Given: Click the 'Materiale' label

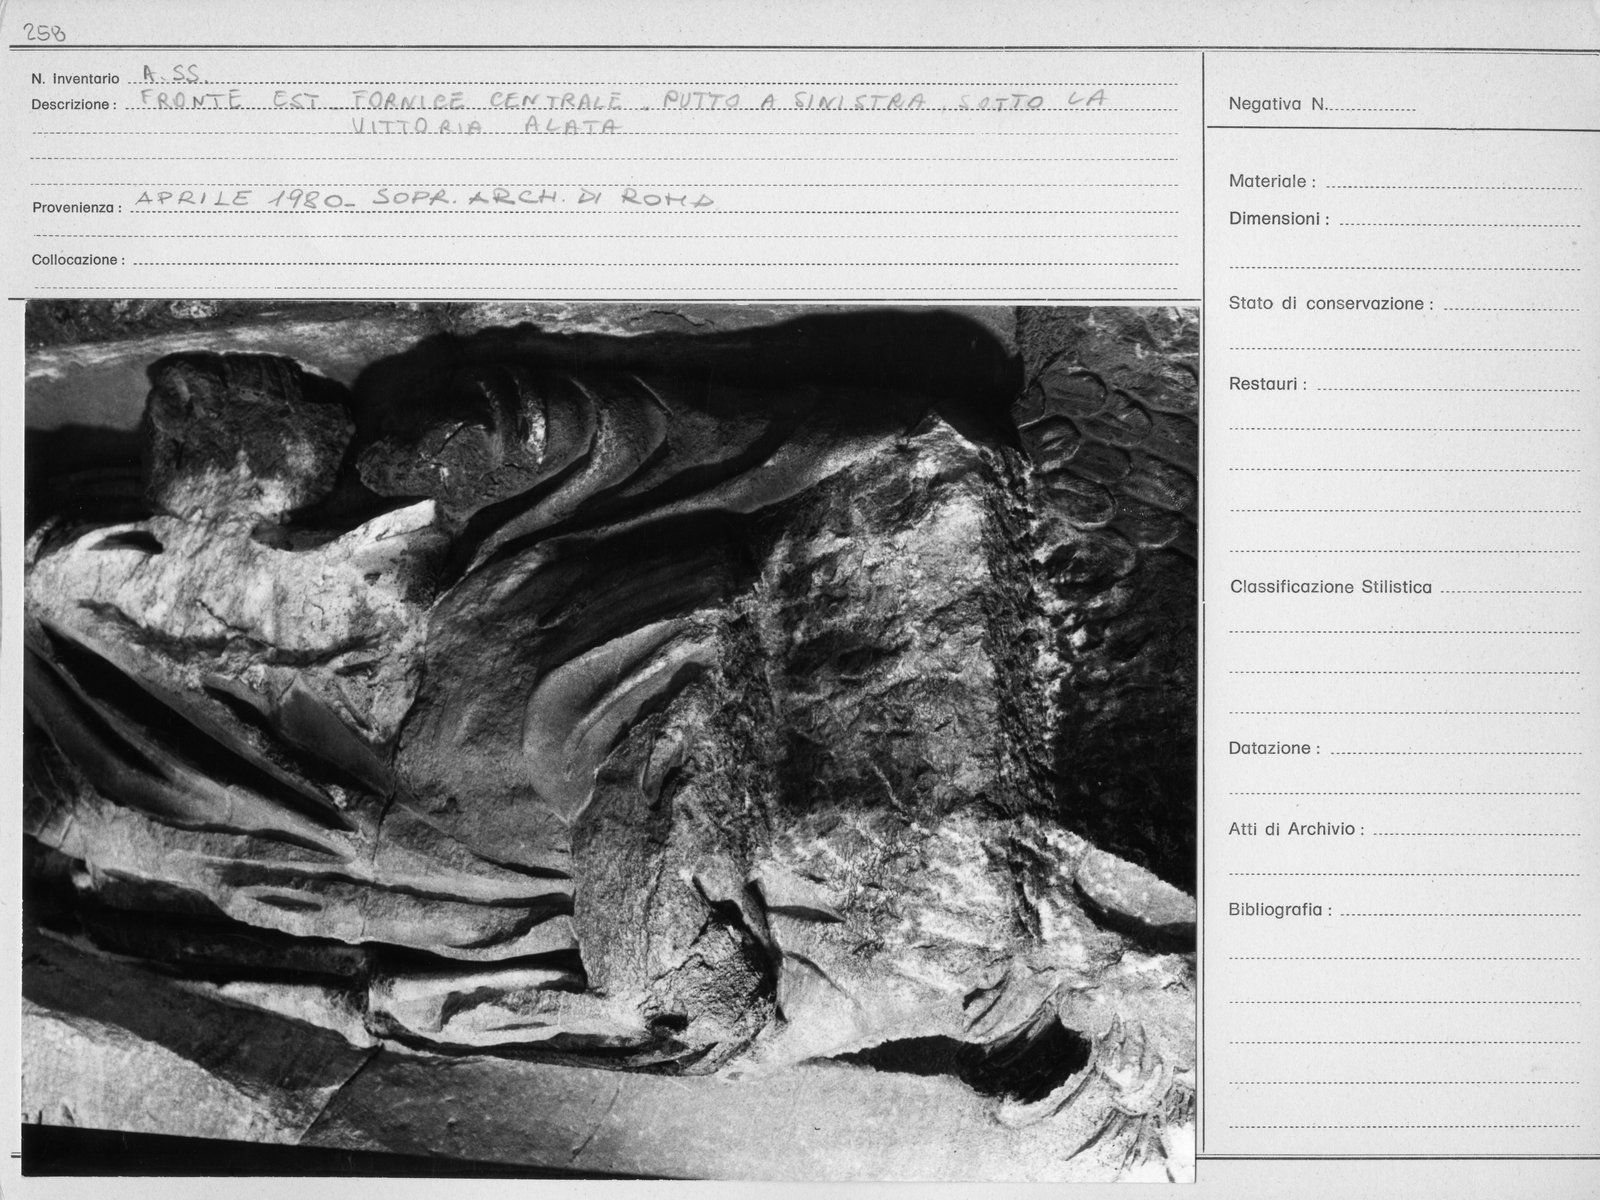Looking at the screenshot, I should pos(1272,182).
